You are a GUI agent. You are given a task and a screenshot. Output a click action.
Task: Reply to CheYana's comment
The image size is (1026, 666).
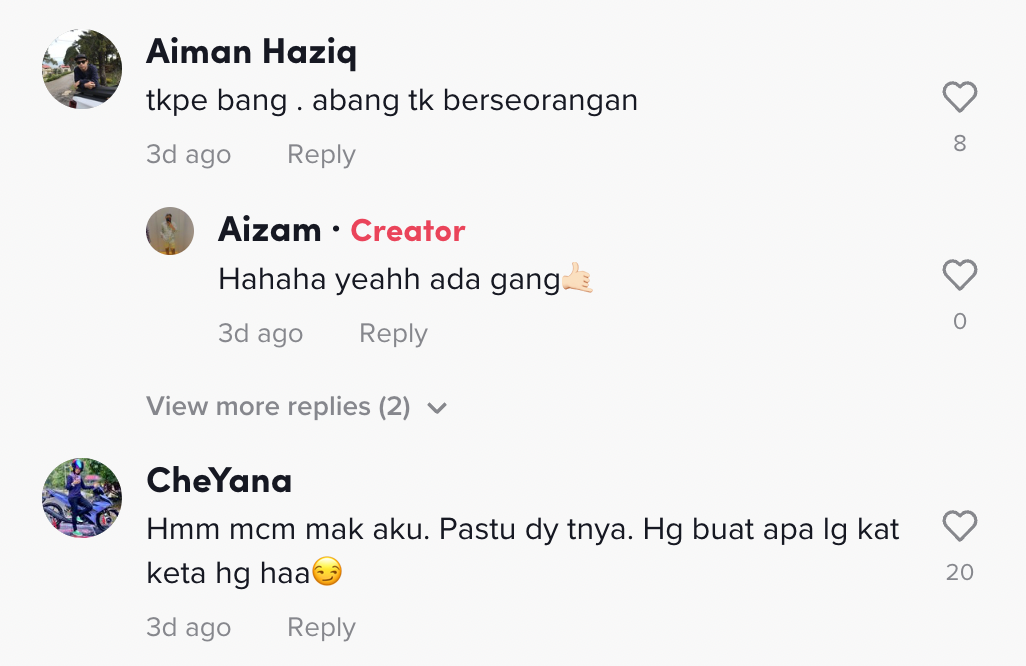(x=321, y=627)
